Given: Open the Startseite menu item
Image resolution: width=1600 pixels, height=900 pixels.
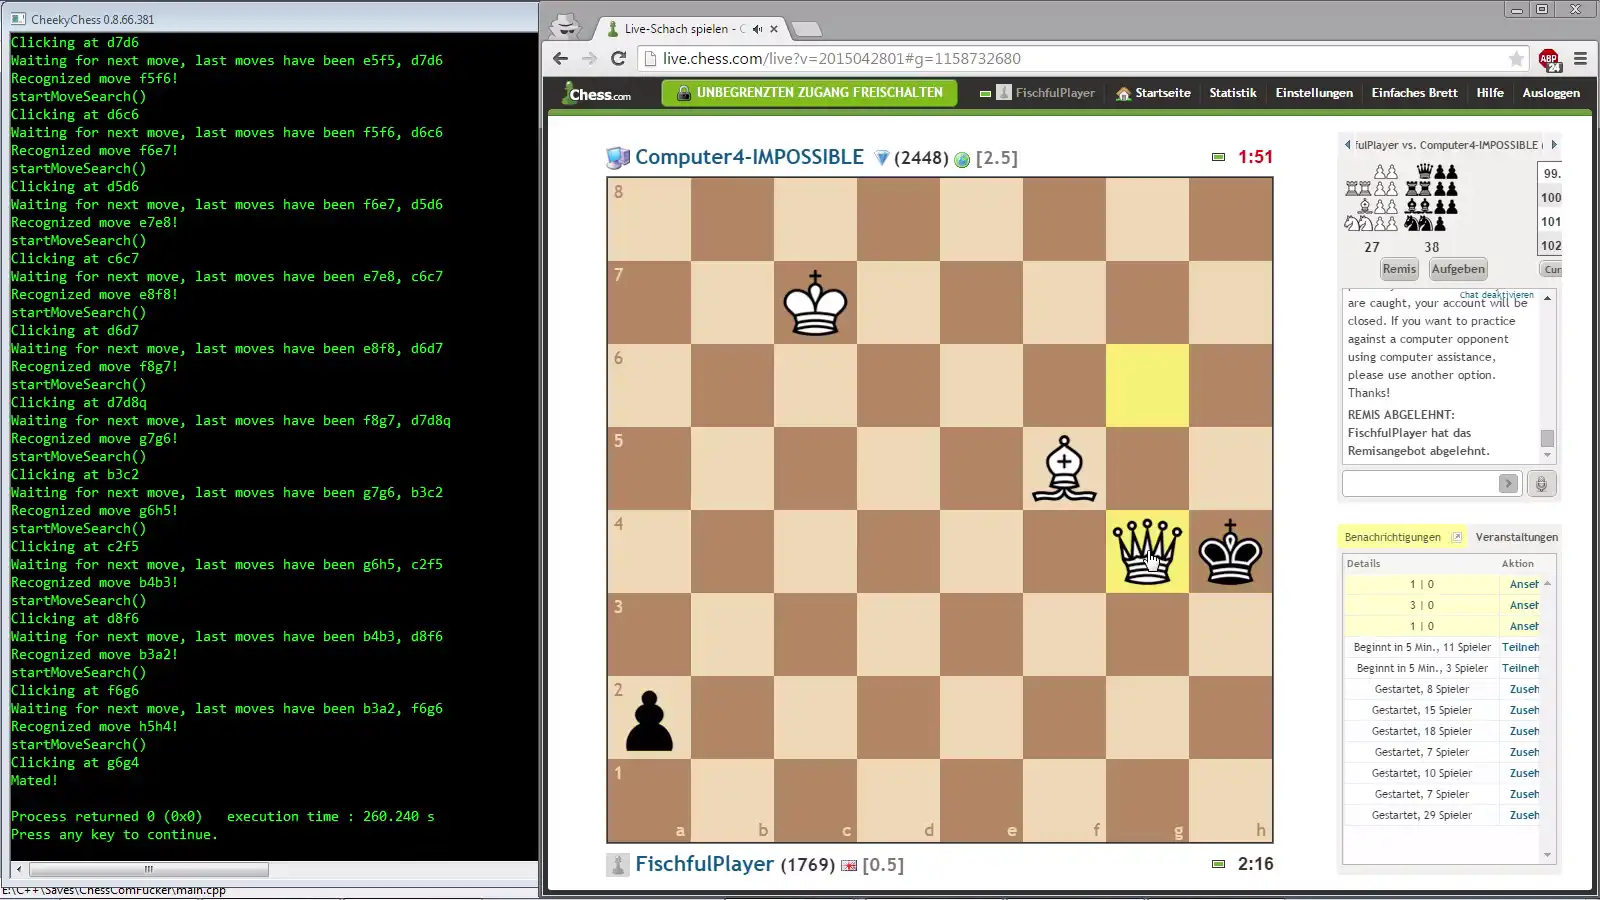Looking at the screenshot, I should pyautogui.click(x=1162, y=93).
